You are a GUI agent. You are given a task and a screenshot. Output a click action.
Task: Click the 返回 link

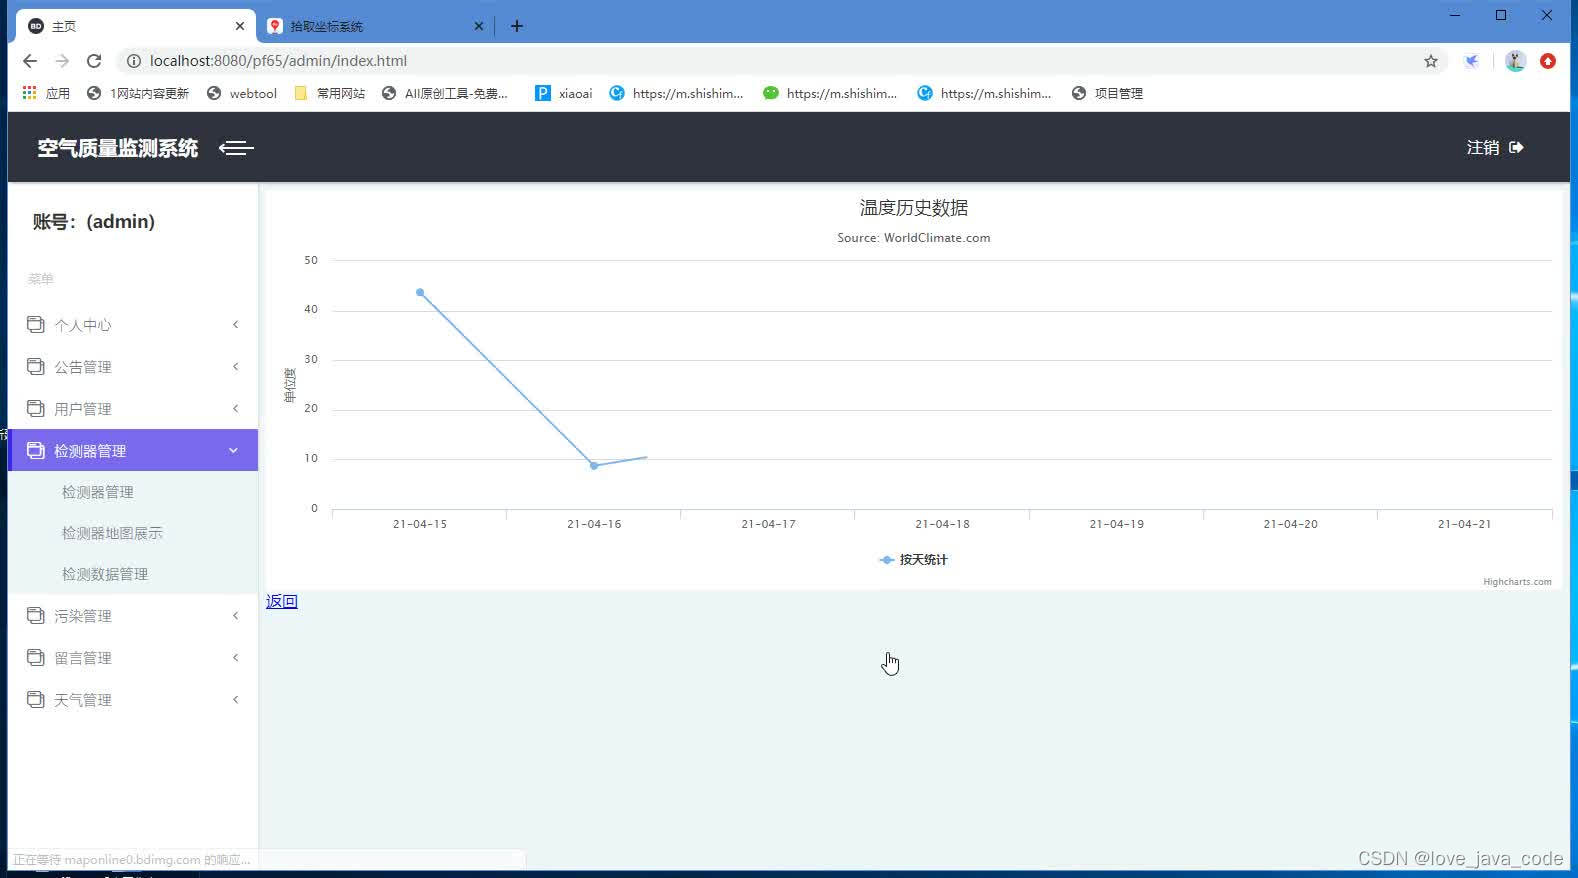pyautogui.click(x=282, y=601)
